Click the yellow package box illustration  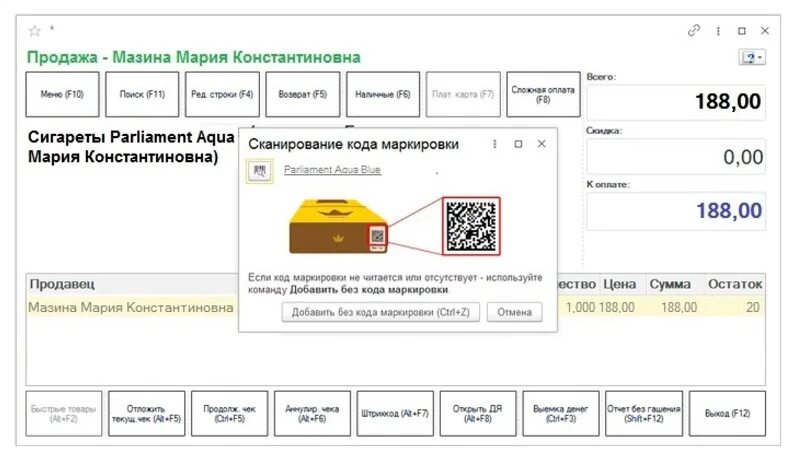[339, 226]
